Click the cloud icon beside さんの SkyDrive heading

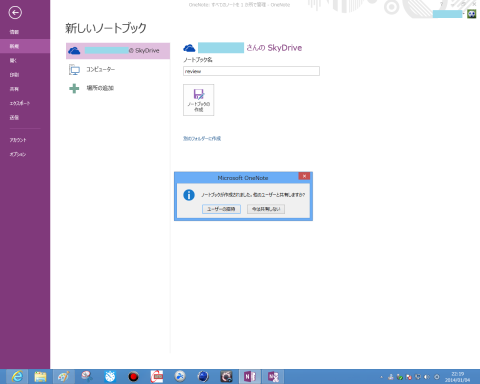point(189,48)
